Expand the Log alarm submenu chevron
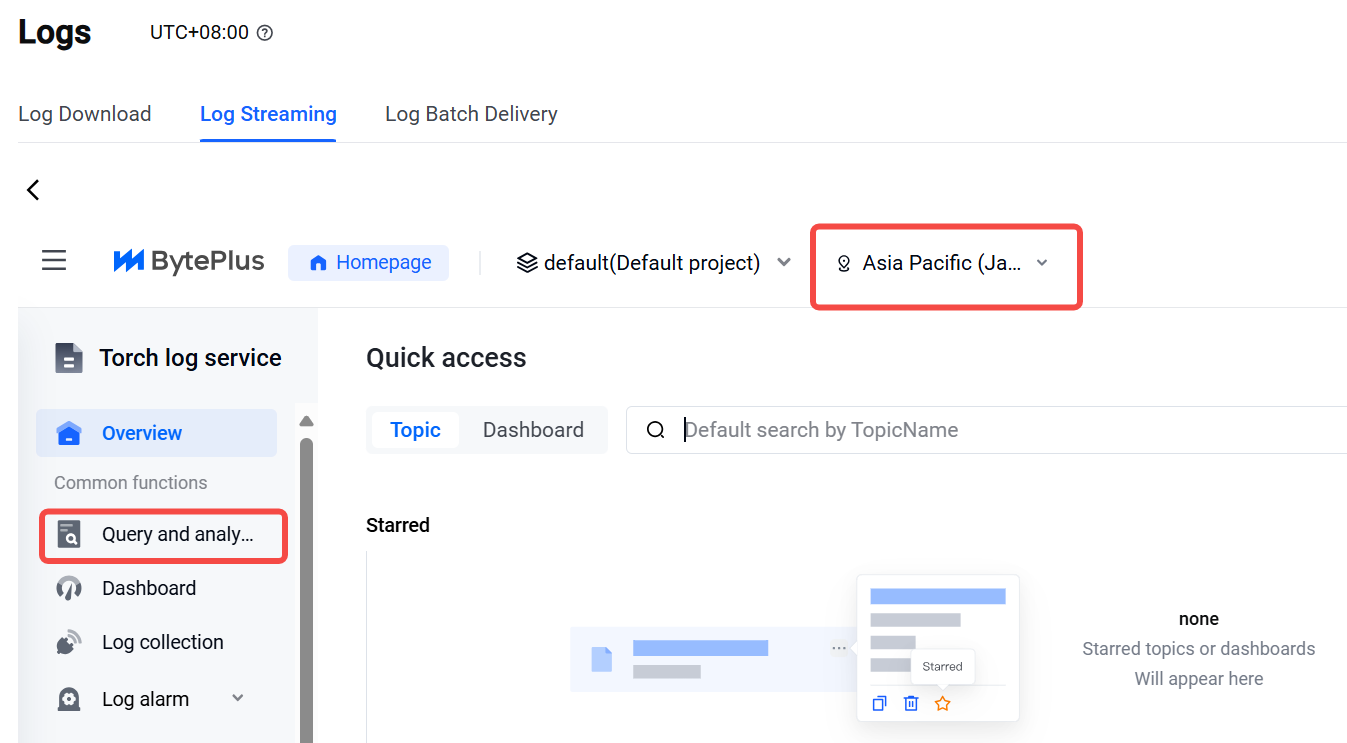Image resolution: width=1347 pixels, height=743 pixels. pos(238,698)
